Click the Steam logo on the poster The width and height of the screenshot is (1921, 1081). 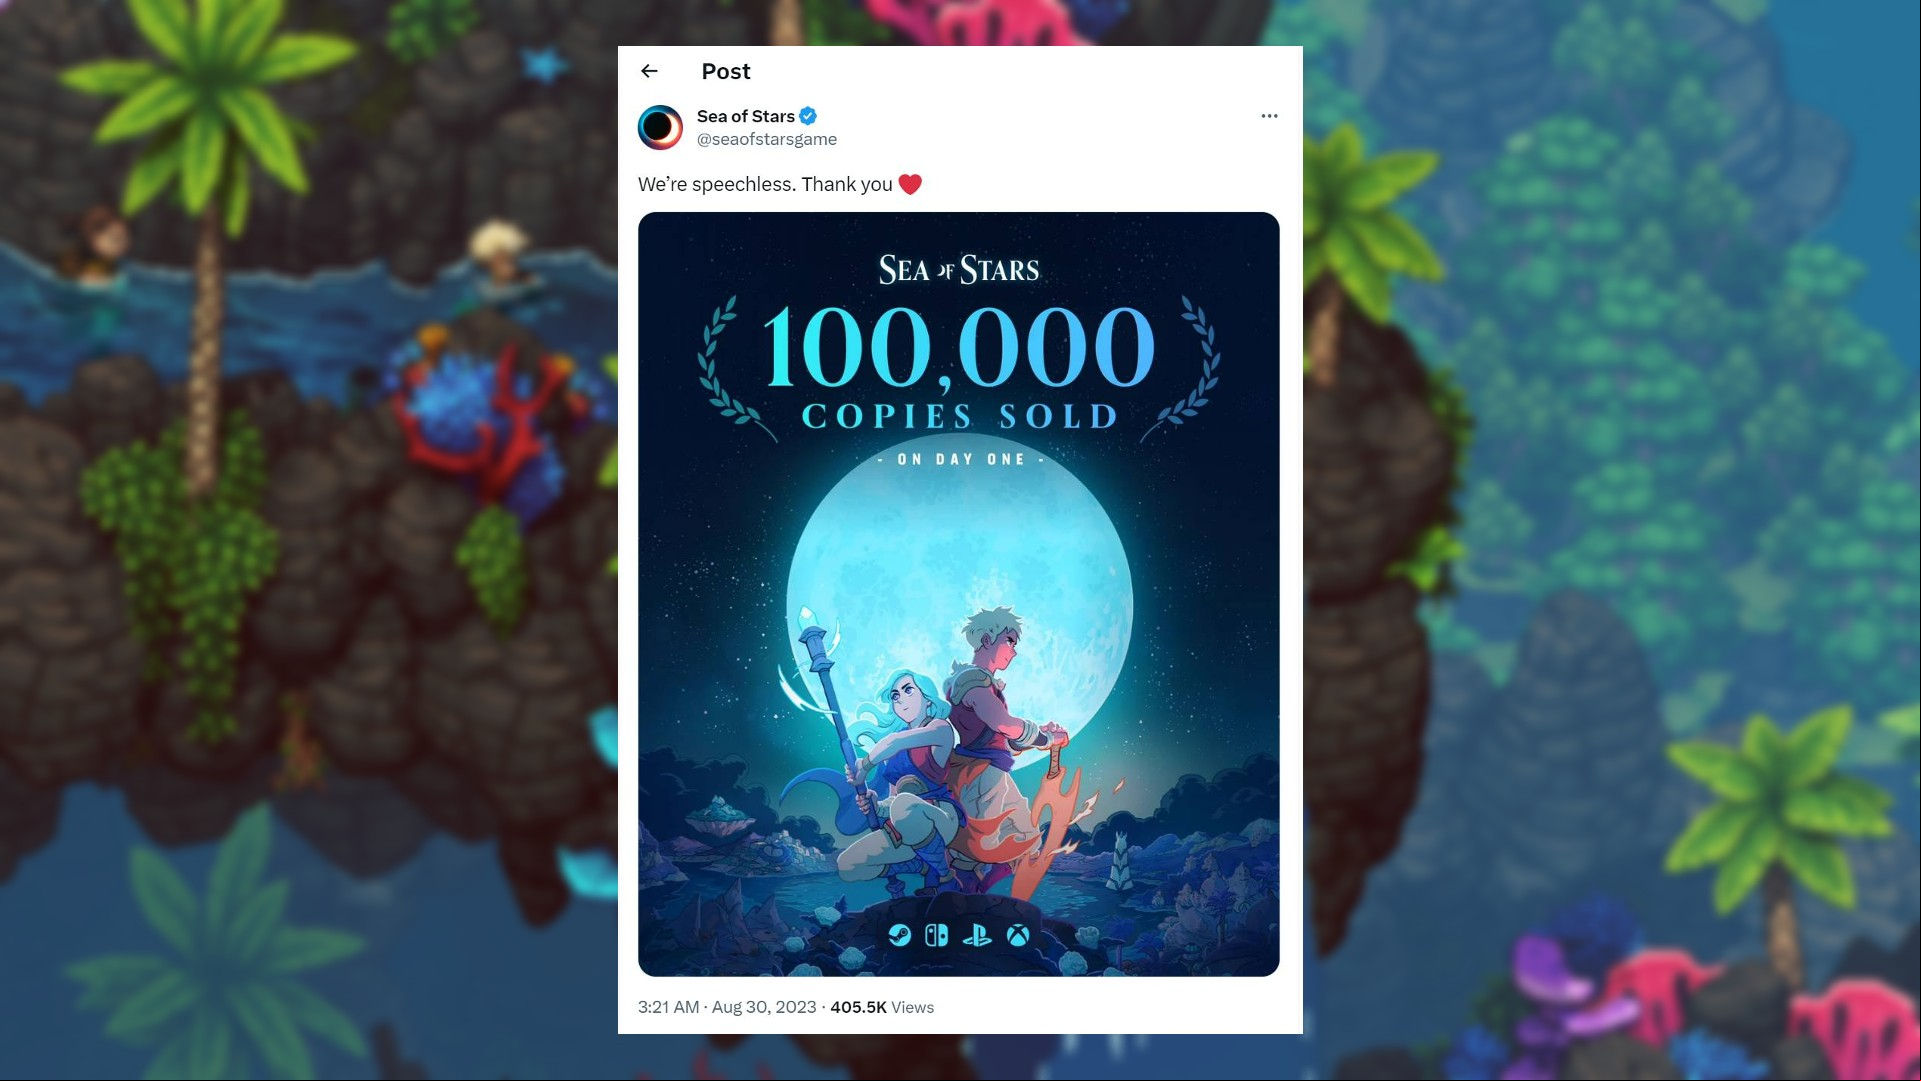(x=900, y=935)
